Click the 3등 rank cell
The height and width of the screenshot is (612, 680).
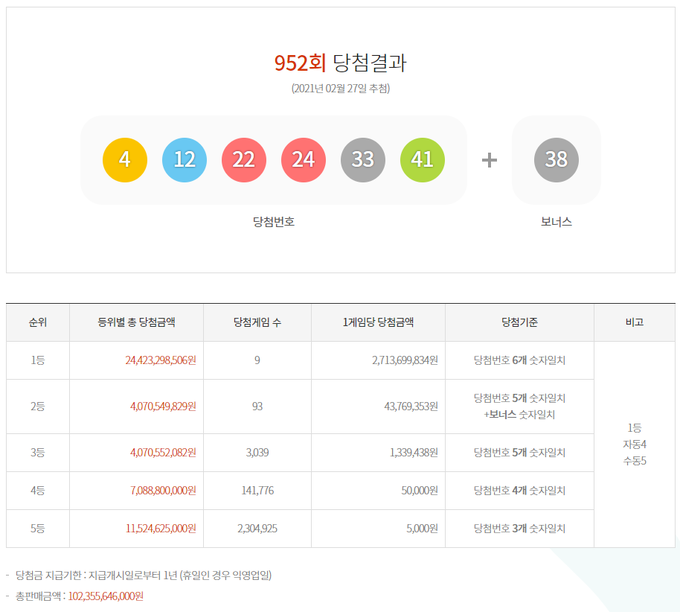[38, 453]
